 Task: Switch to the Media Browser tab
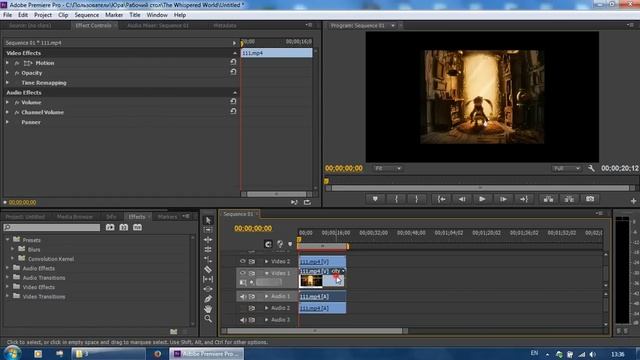75,216
